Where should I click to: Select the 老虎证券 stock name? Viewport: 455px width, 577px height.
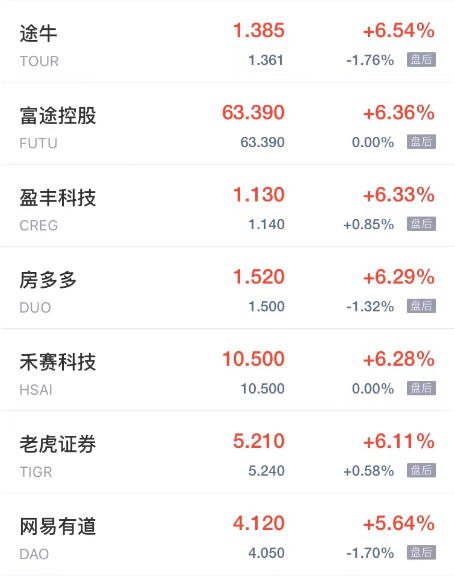point(58,444)
